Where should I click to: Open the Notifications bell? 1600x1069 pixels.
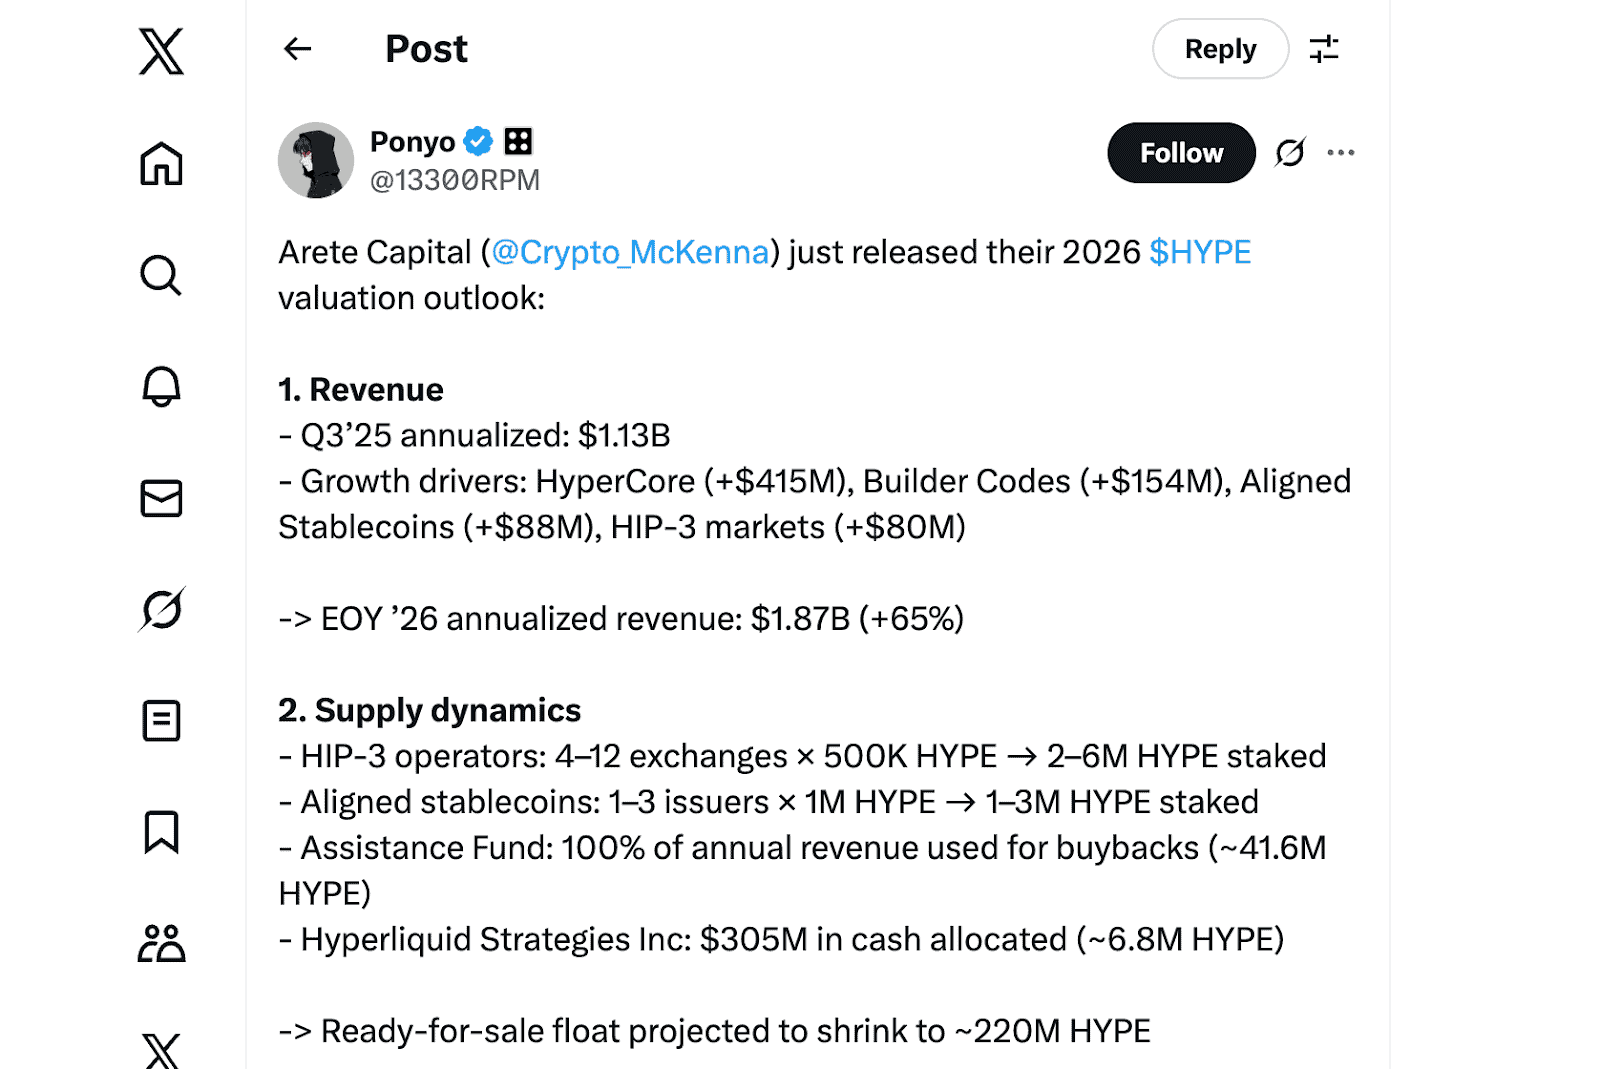click(x=161, y=387)
